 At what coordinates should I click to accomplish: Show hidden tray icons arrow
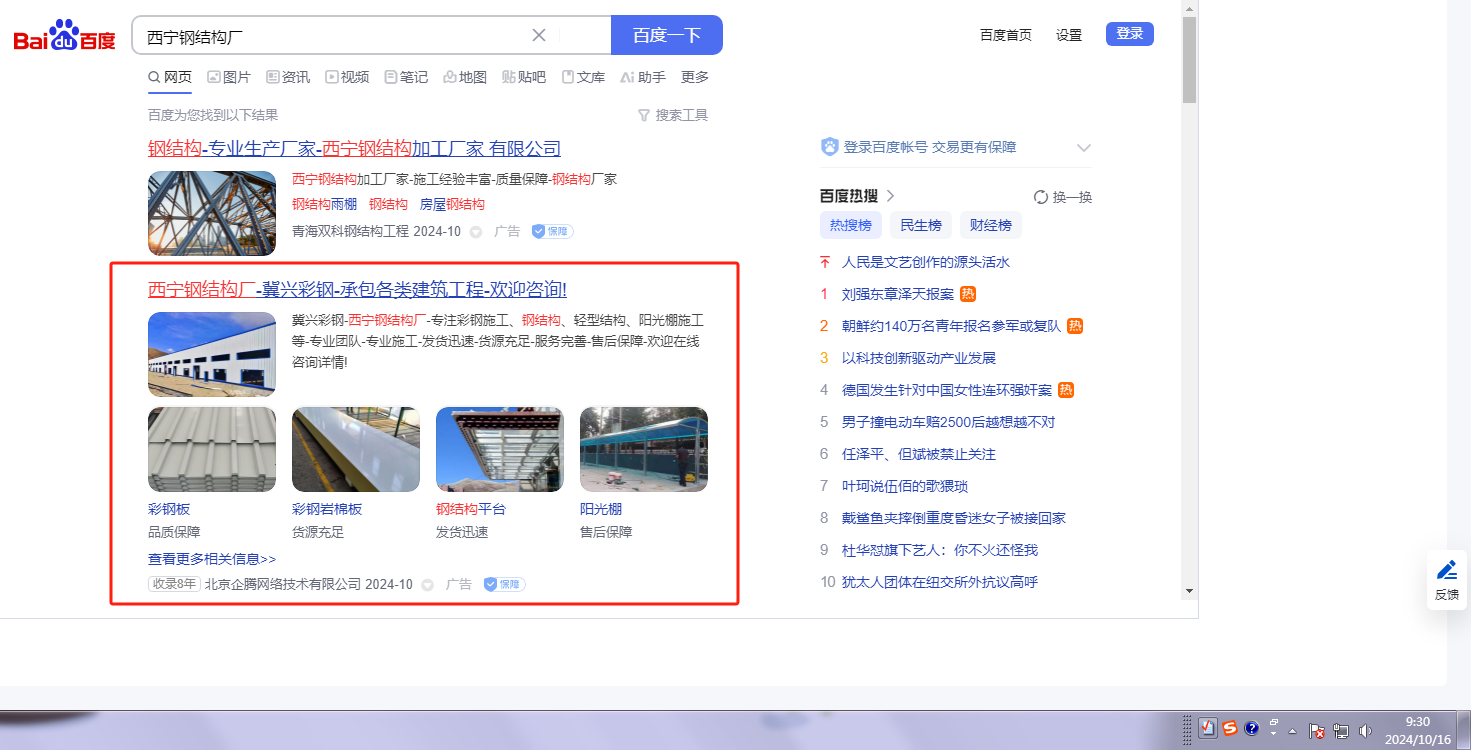click(1295, 731)
